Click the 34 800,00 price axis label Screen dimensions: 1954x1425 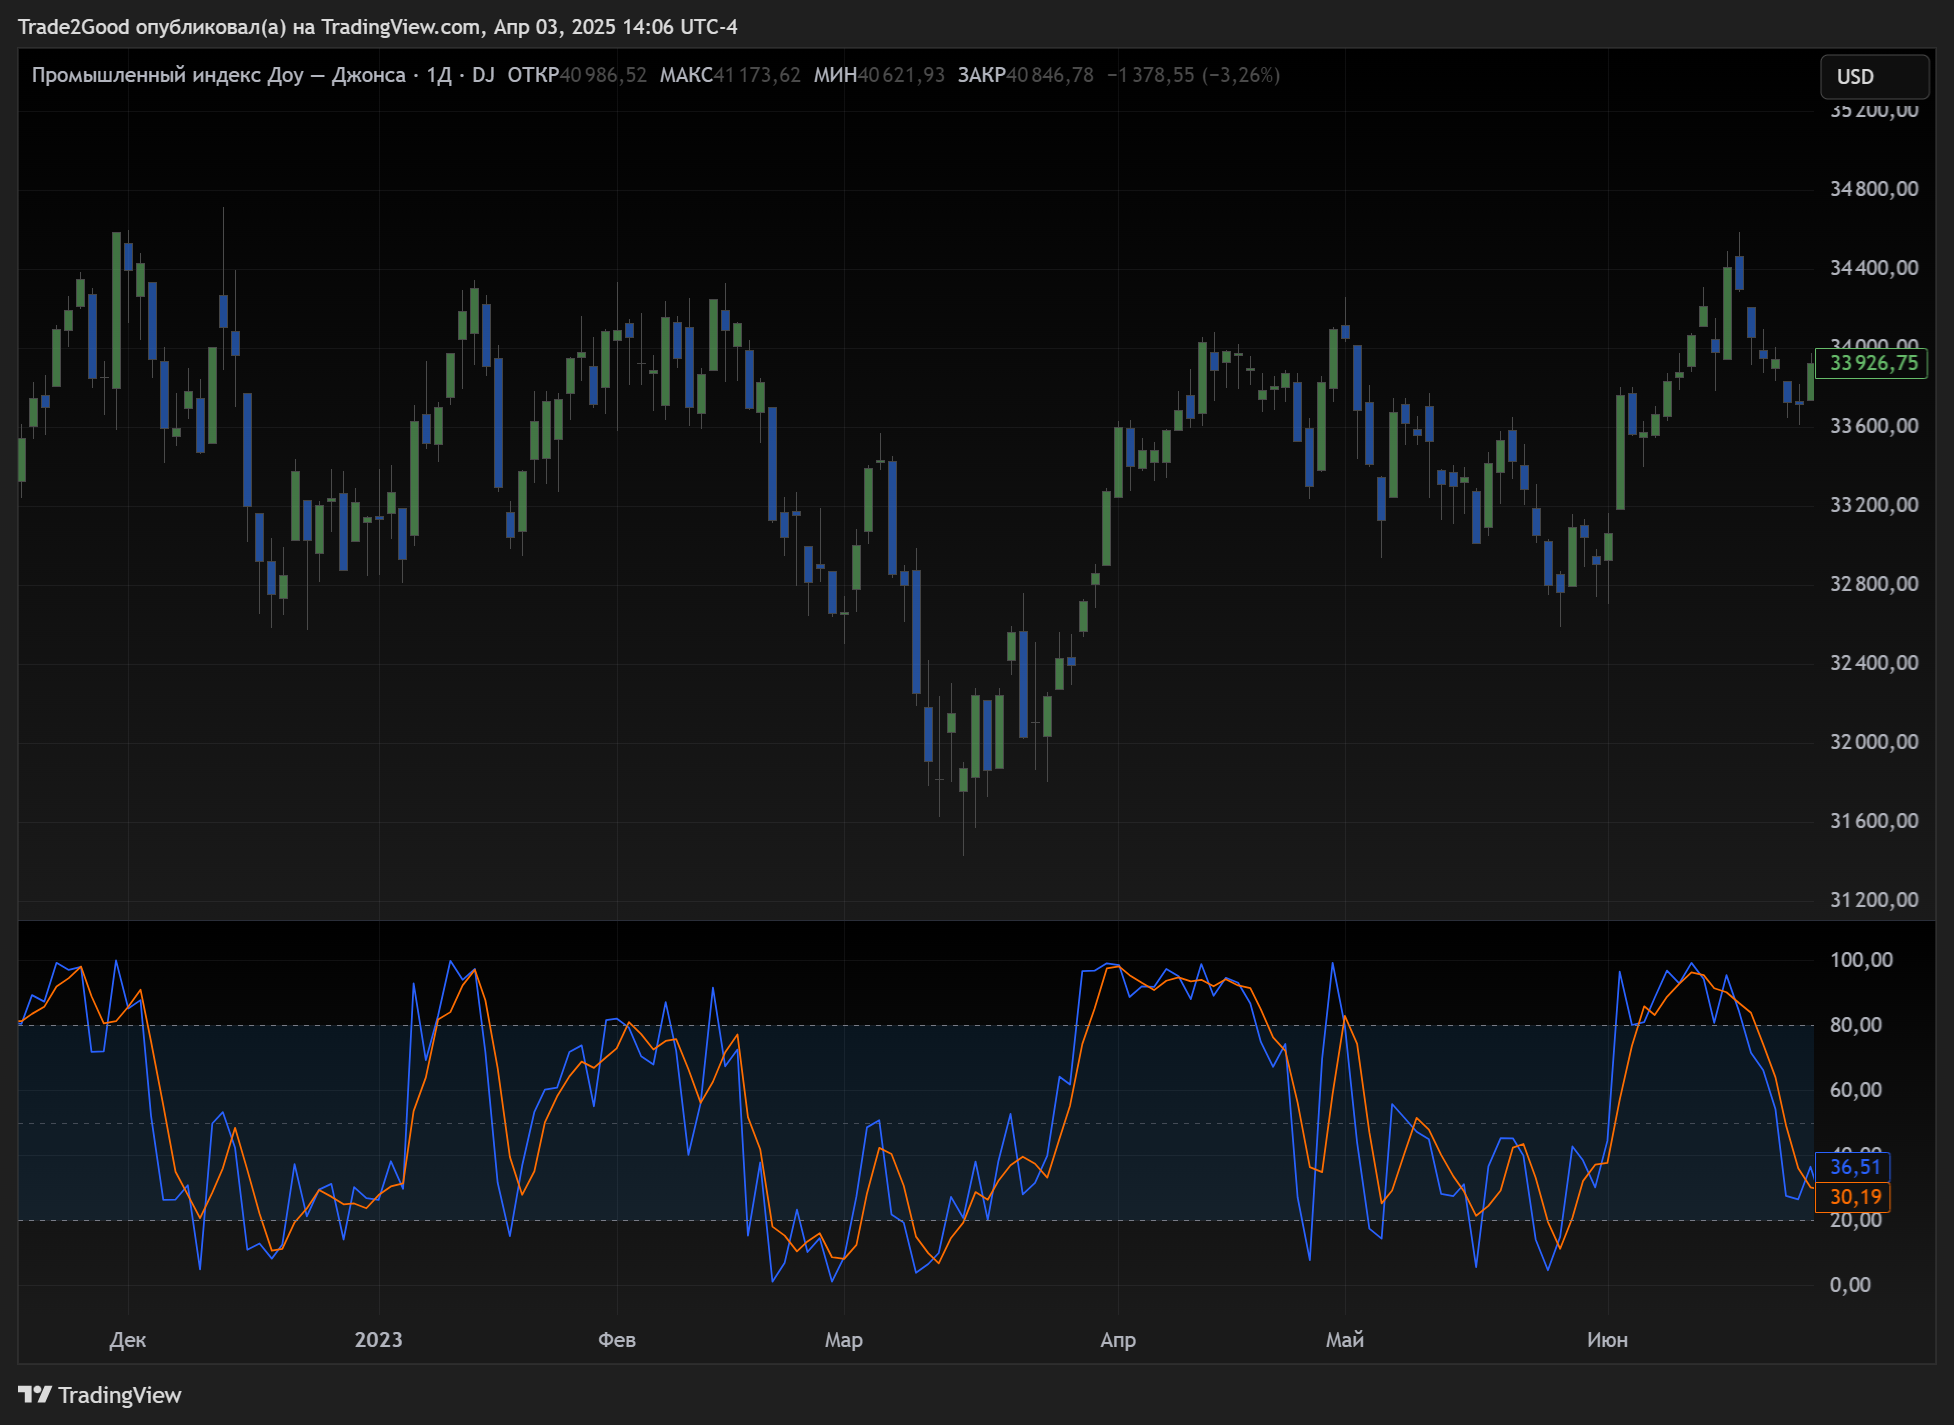(x=1873, y=189)
